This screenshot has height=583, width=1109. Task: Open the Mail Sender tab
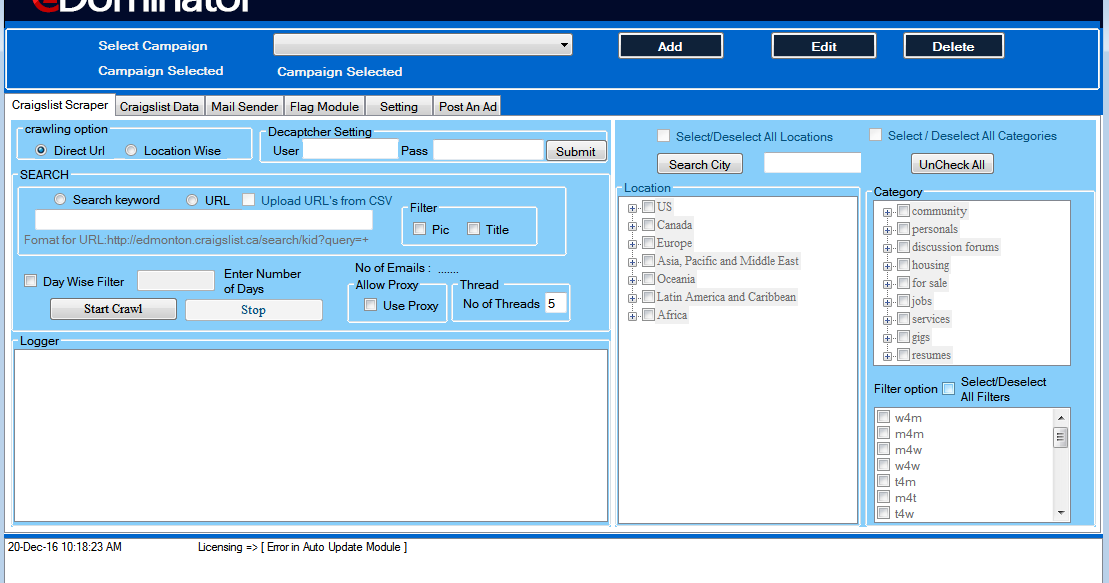[x=244, y=105]
